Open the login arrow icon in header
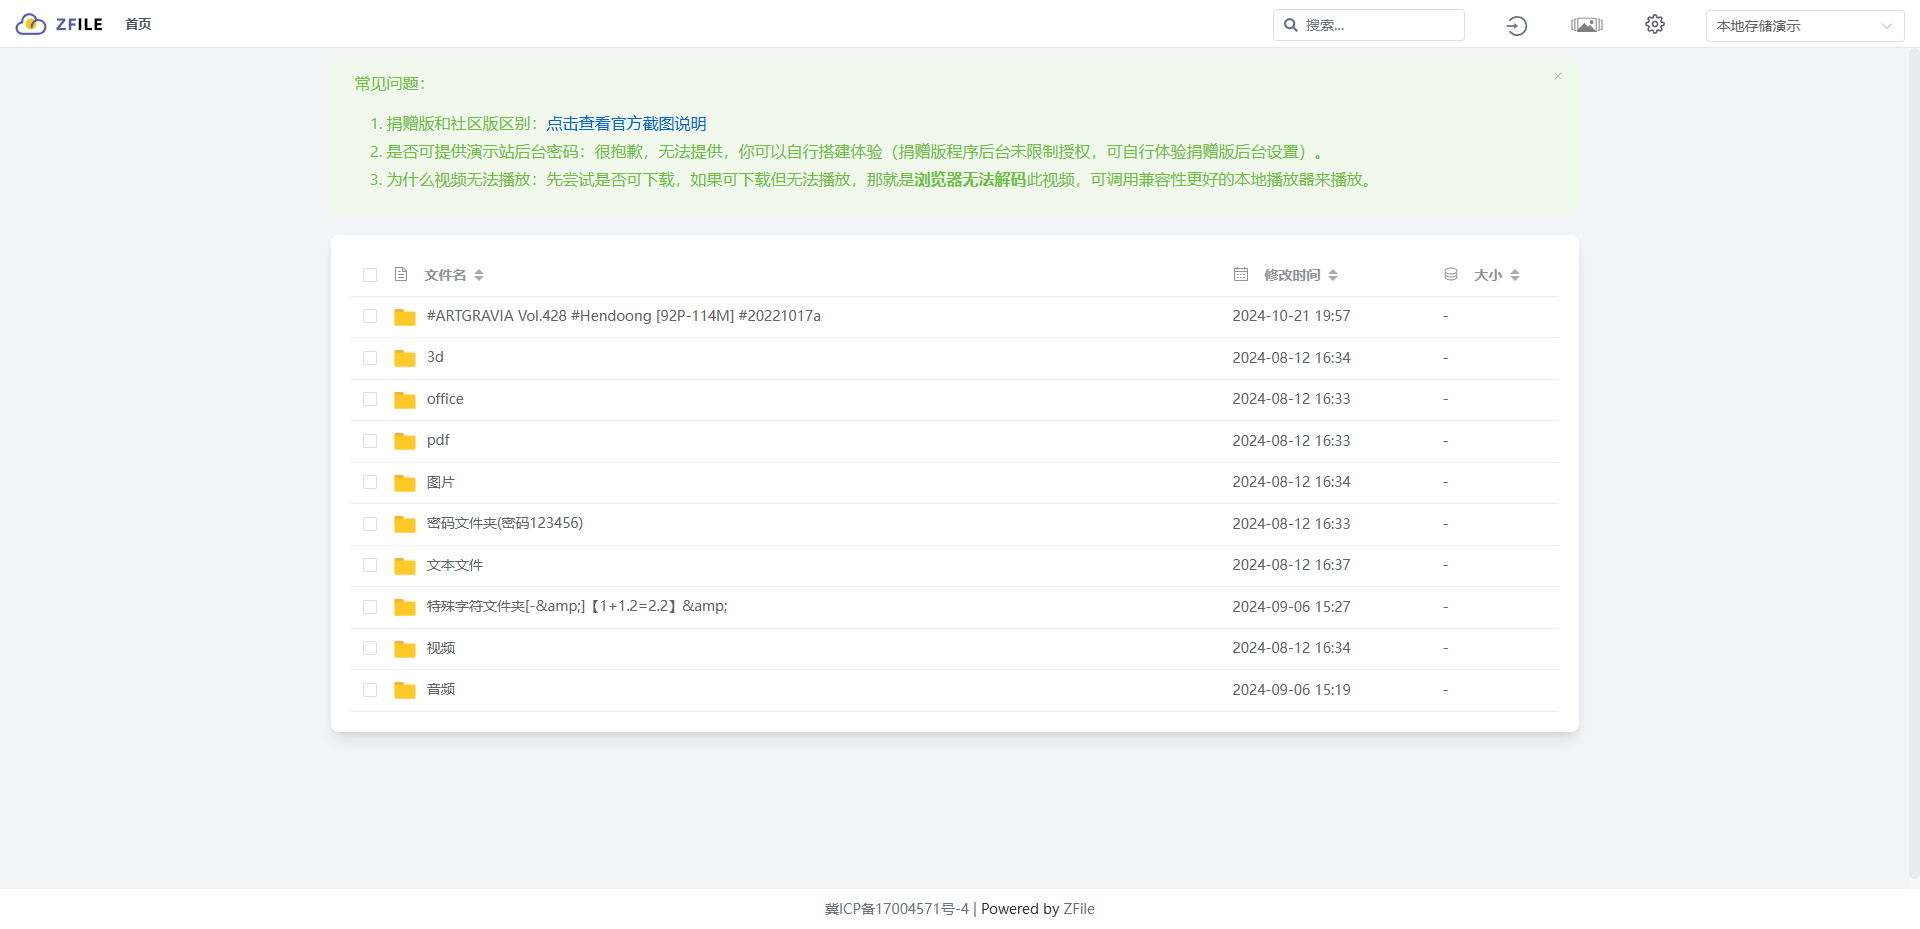Viewport: 1920px width, 929px height. (x=1516, y=26)
